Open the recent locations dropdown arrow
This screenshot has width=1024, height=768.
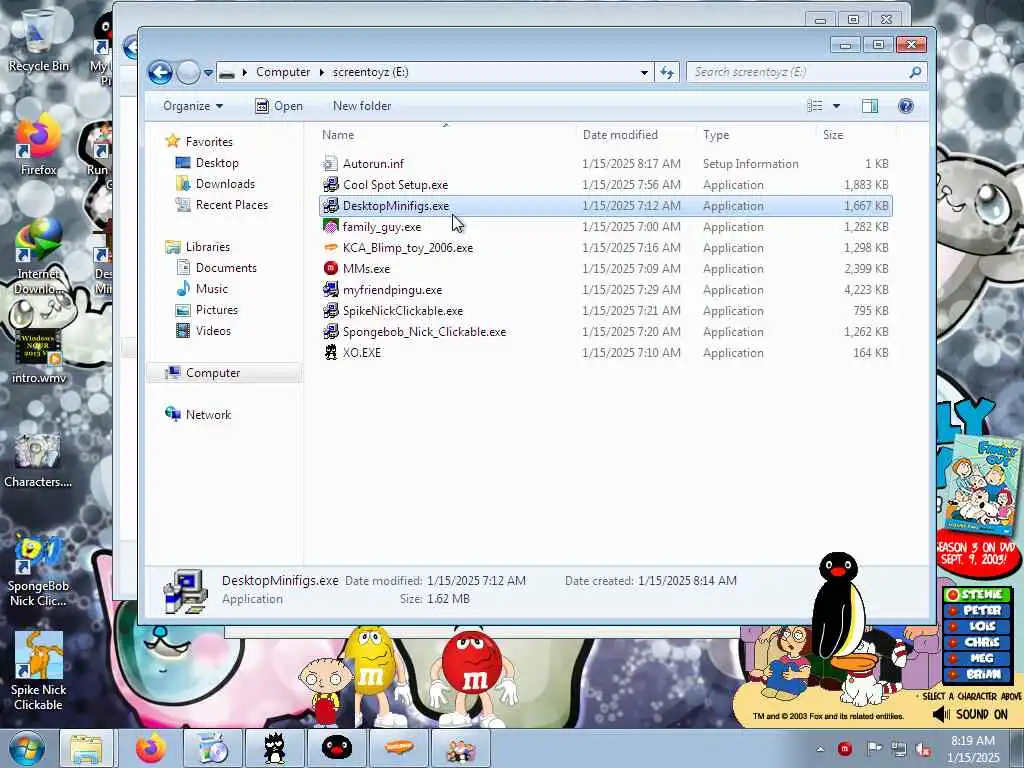[208, 72]
